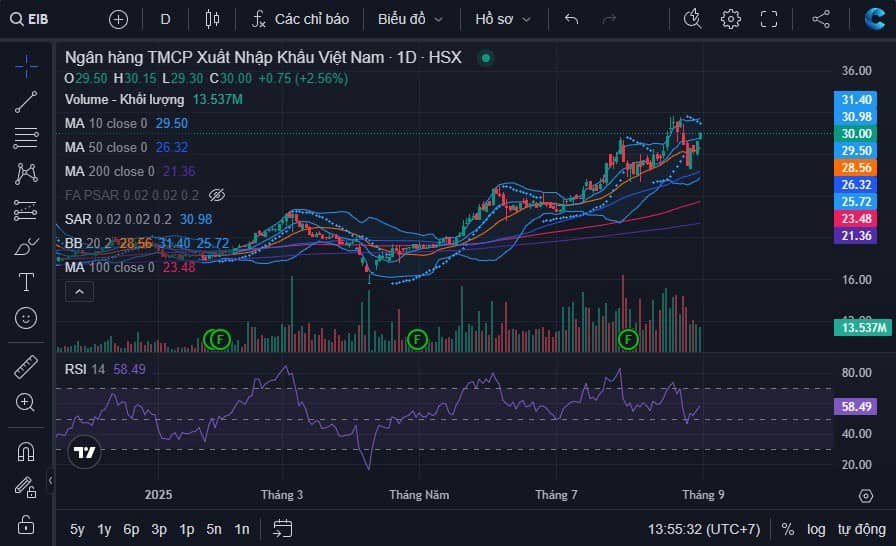
Task: Set the date range to 1n
Action: 242,529
